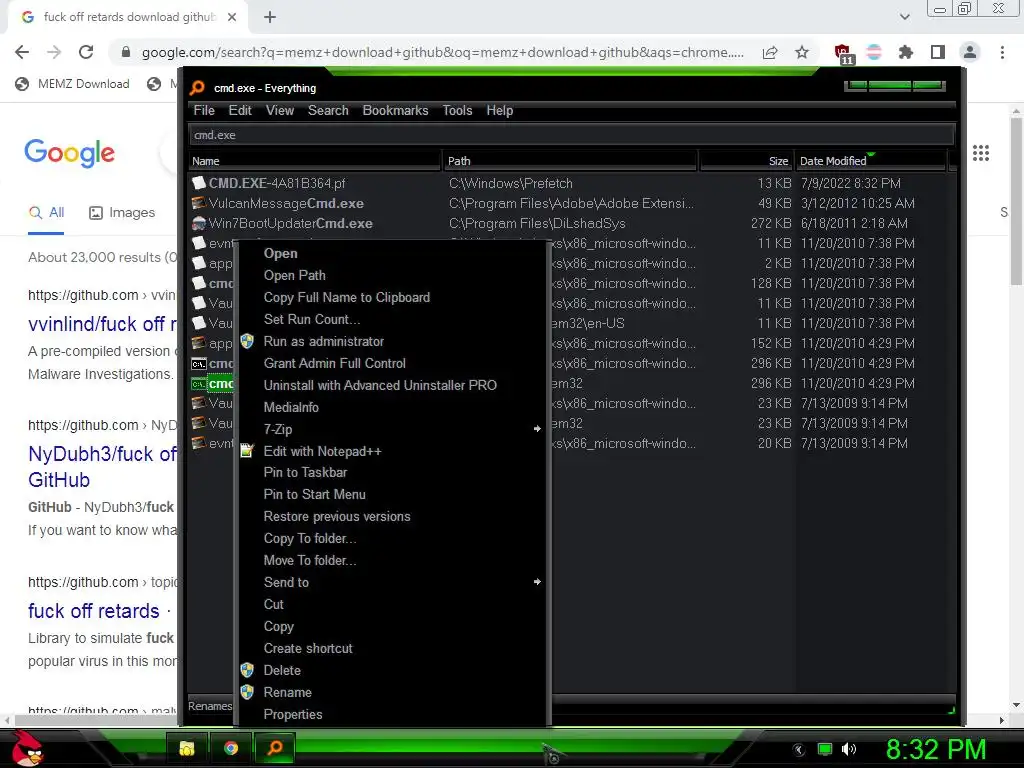Open the Edit menu in Everything
Viewport: 1024px width, 768px height.
click(240, 110)
